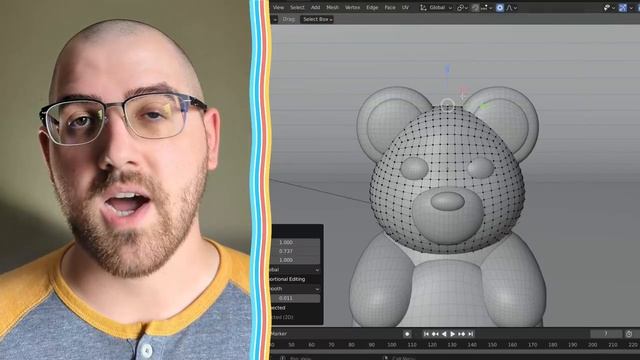Click the transform orientation axes icon
This screenshot has height=360, width=640.
pos(423,7)
